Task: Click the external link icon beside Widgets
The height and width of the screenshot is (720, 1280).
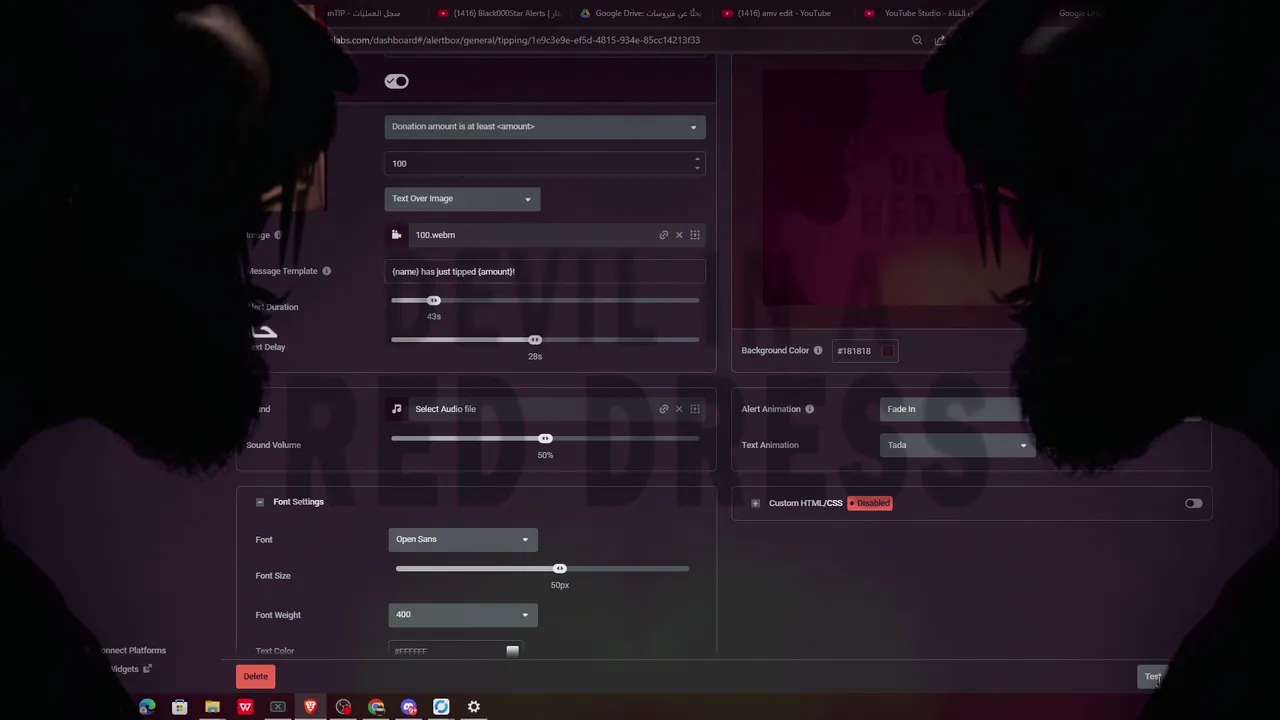Action: (147, 669)
